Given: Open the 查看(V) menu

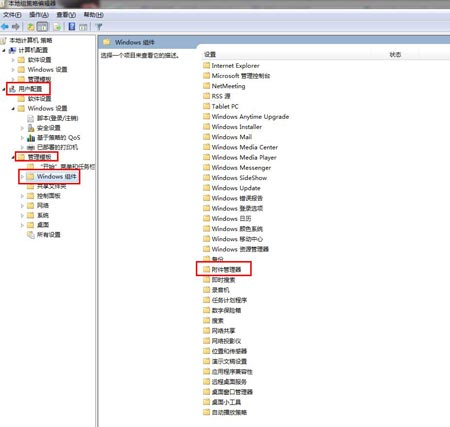Looking at the screenshot, I should tap(66, 15).
